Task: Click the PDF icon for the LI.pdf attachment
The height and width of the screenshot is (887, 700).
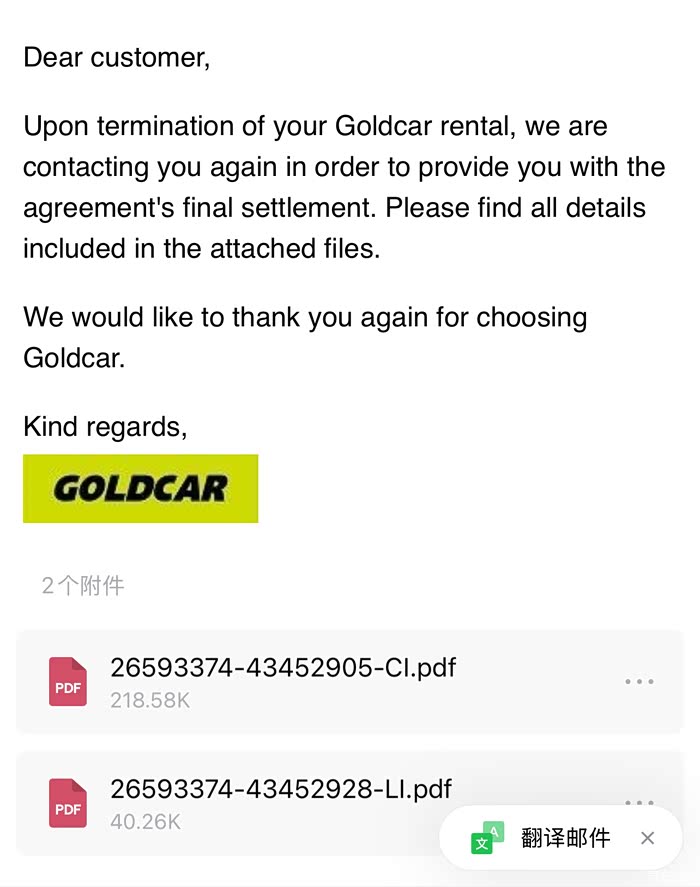Action: click(68, 804)
